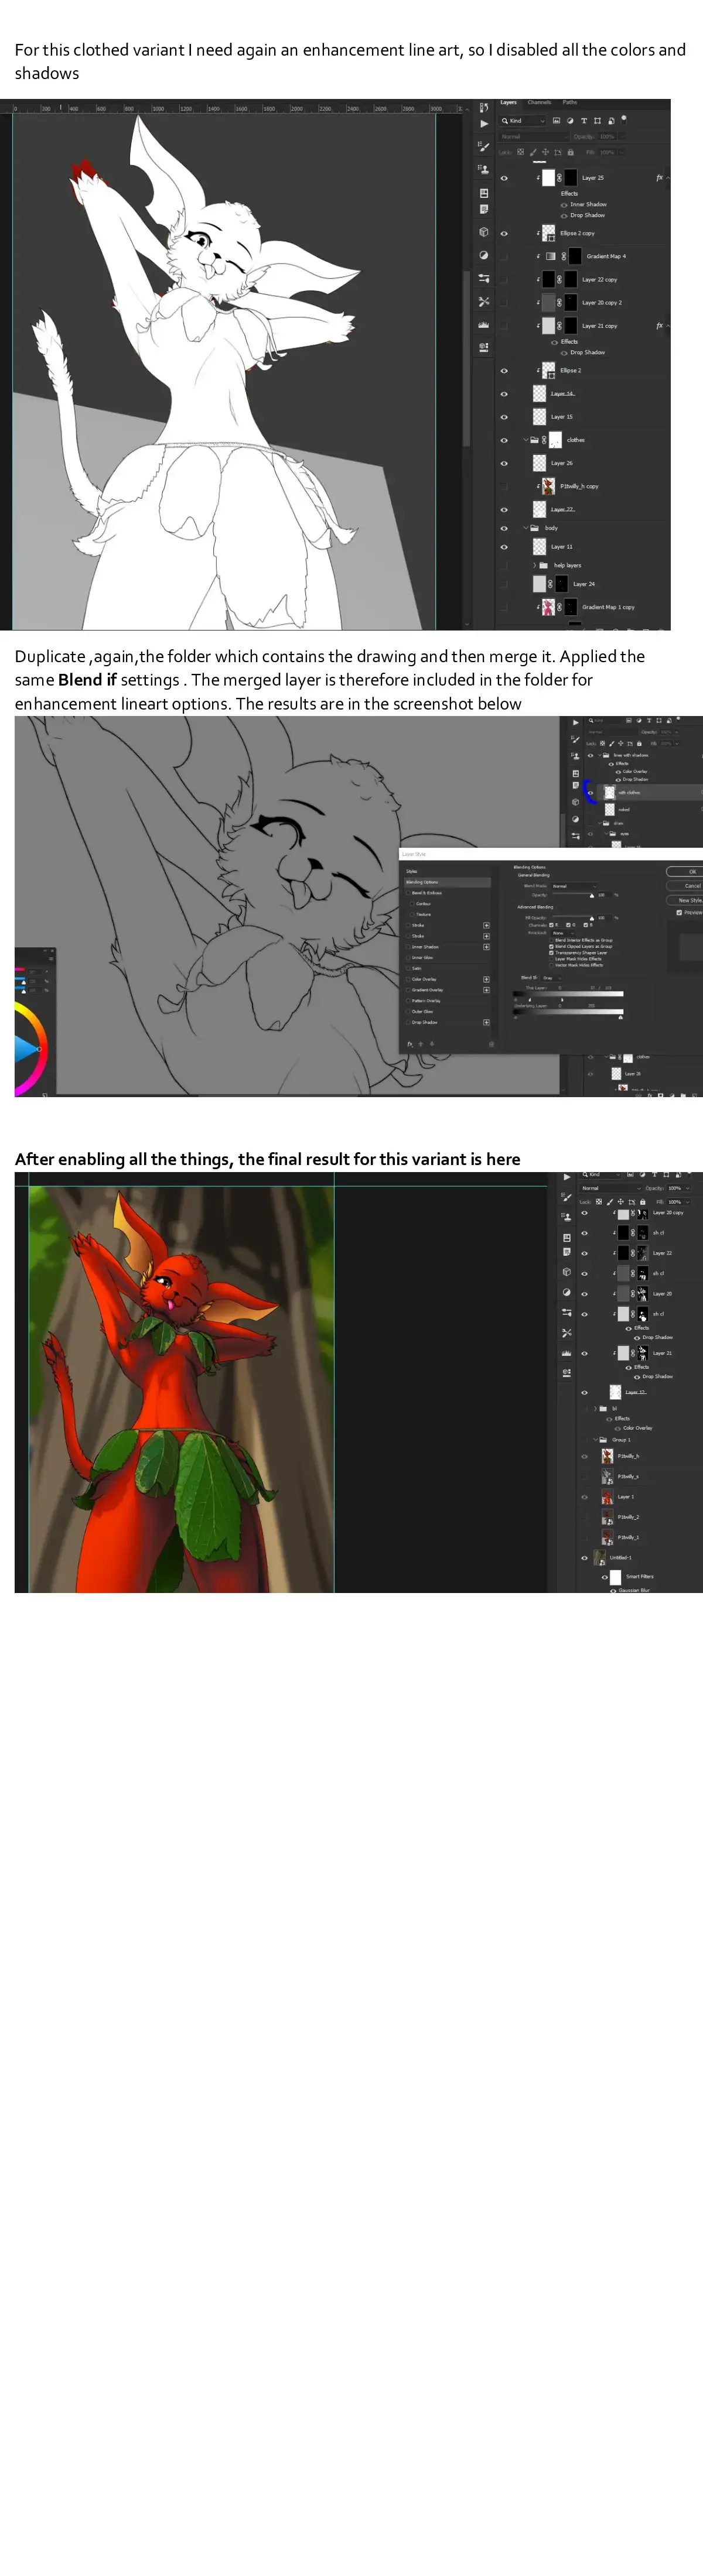This screenshot has width=703, height=2576.
Task: Collapse the body layer group
Action: [526, 528]
